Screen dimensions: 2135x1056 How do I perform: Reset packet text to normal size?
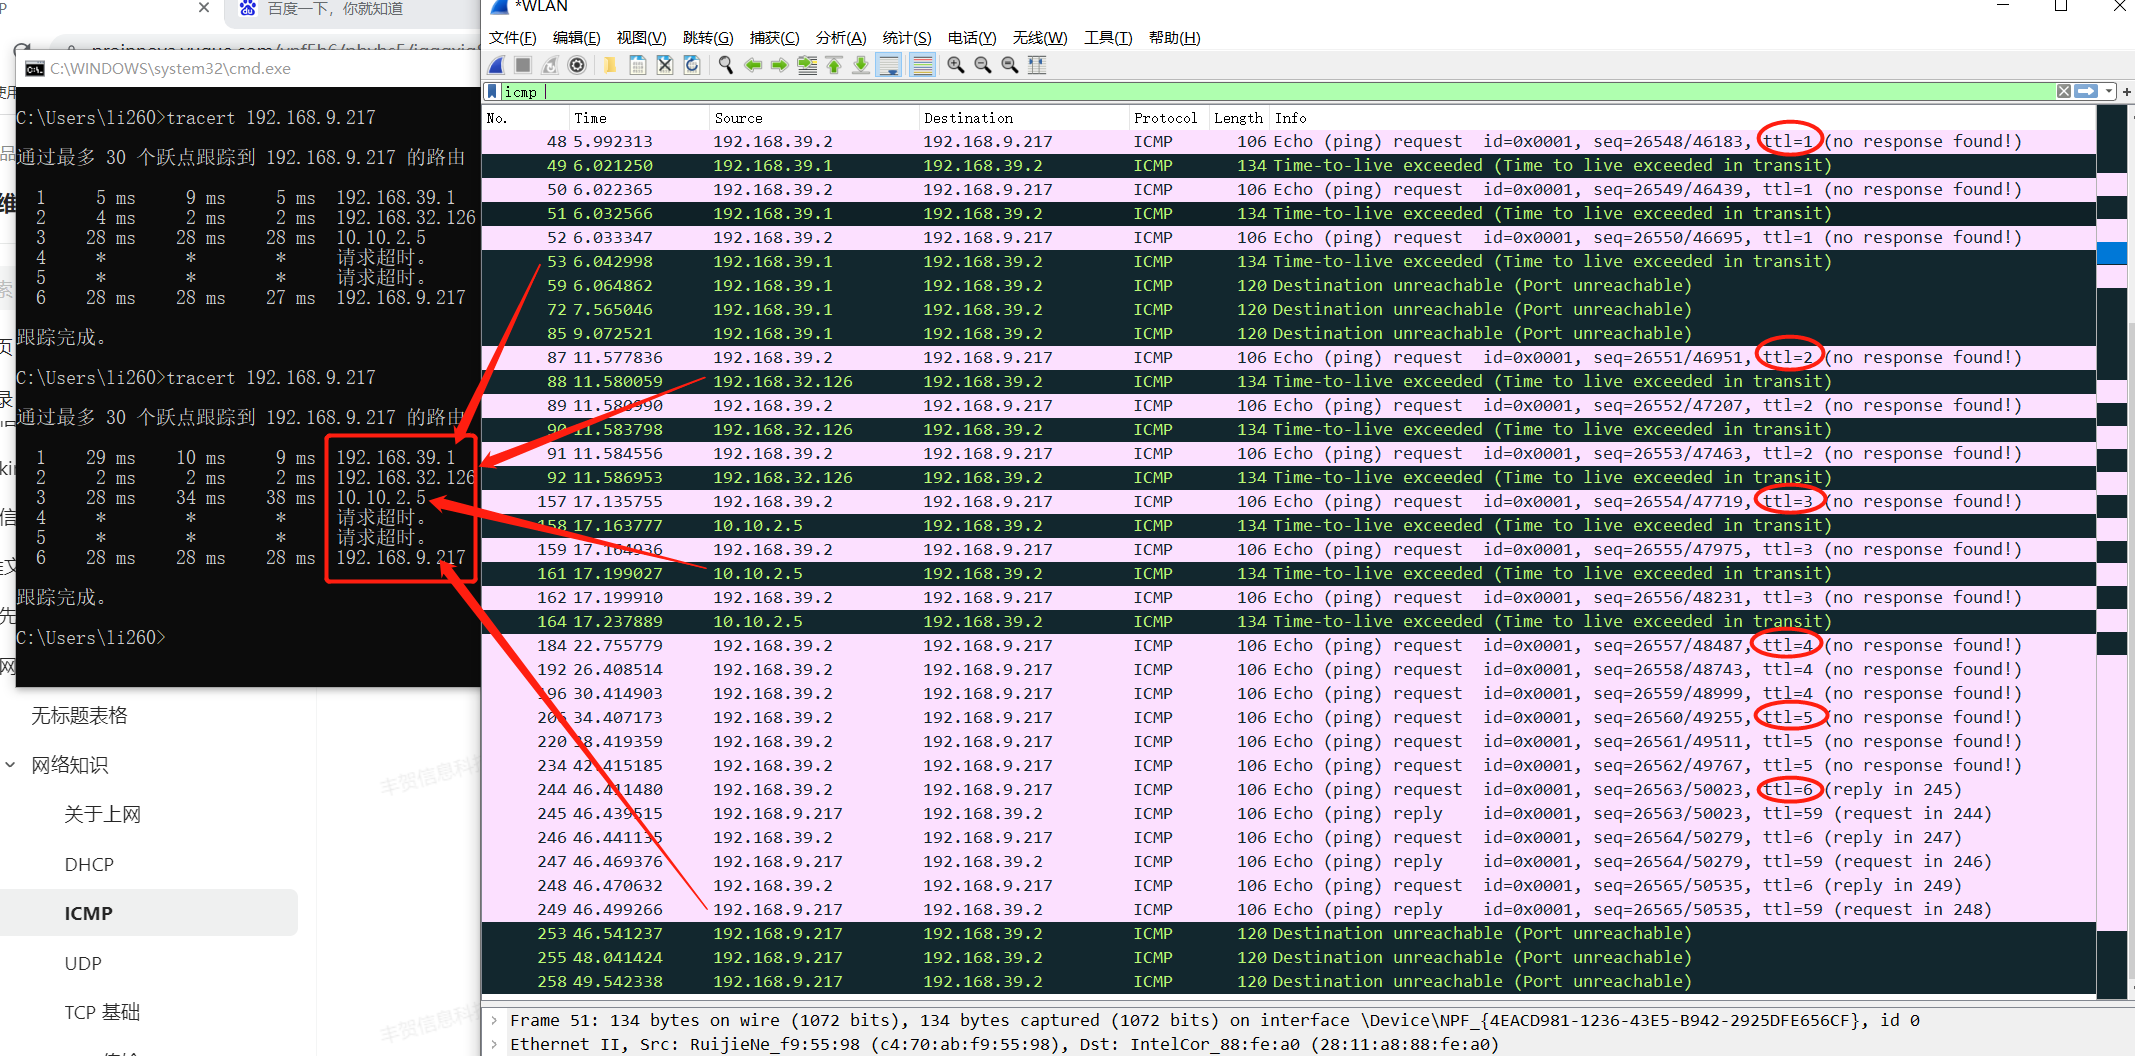1010,66
